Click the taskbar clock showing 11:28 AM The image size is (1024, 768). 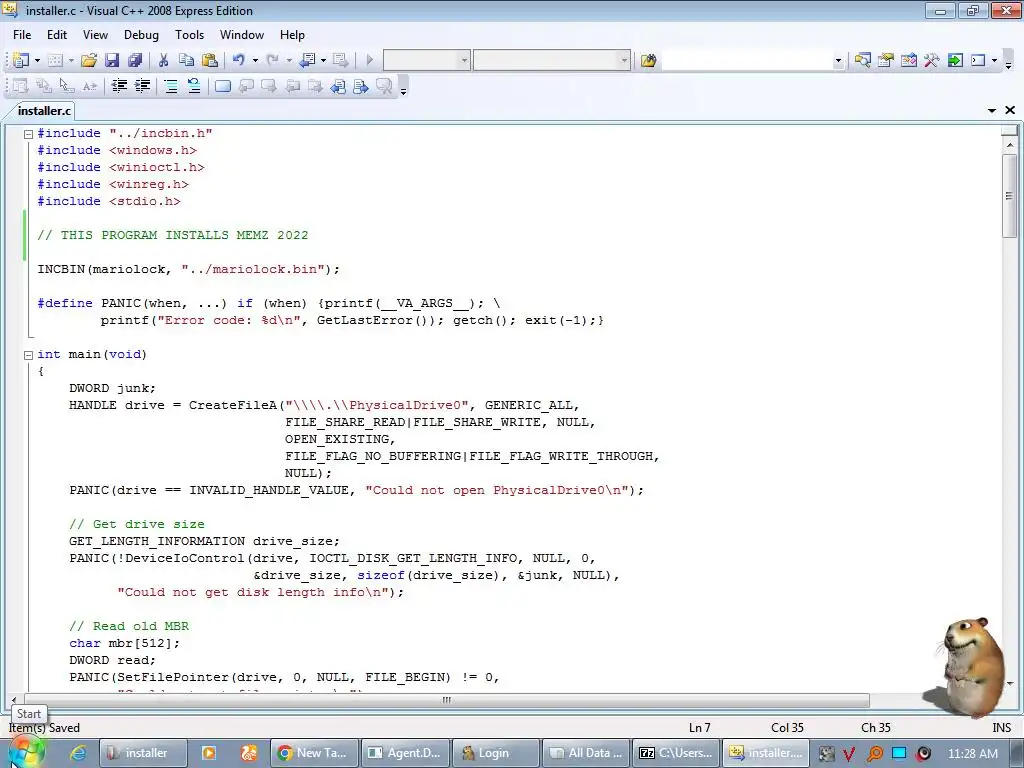click(x=972, y=753)
